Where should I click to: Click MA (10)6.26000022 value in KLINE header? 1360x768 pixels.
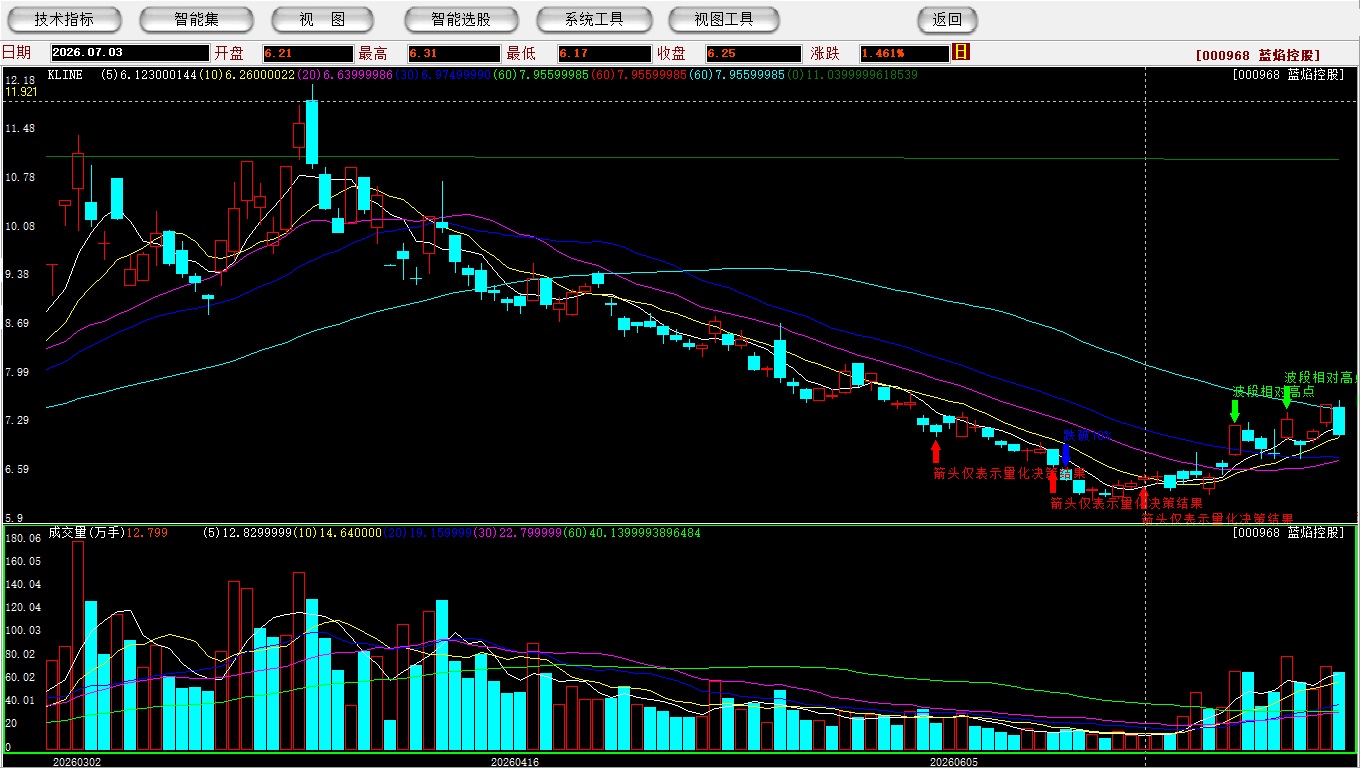coord(246,75)
